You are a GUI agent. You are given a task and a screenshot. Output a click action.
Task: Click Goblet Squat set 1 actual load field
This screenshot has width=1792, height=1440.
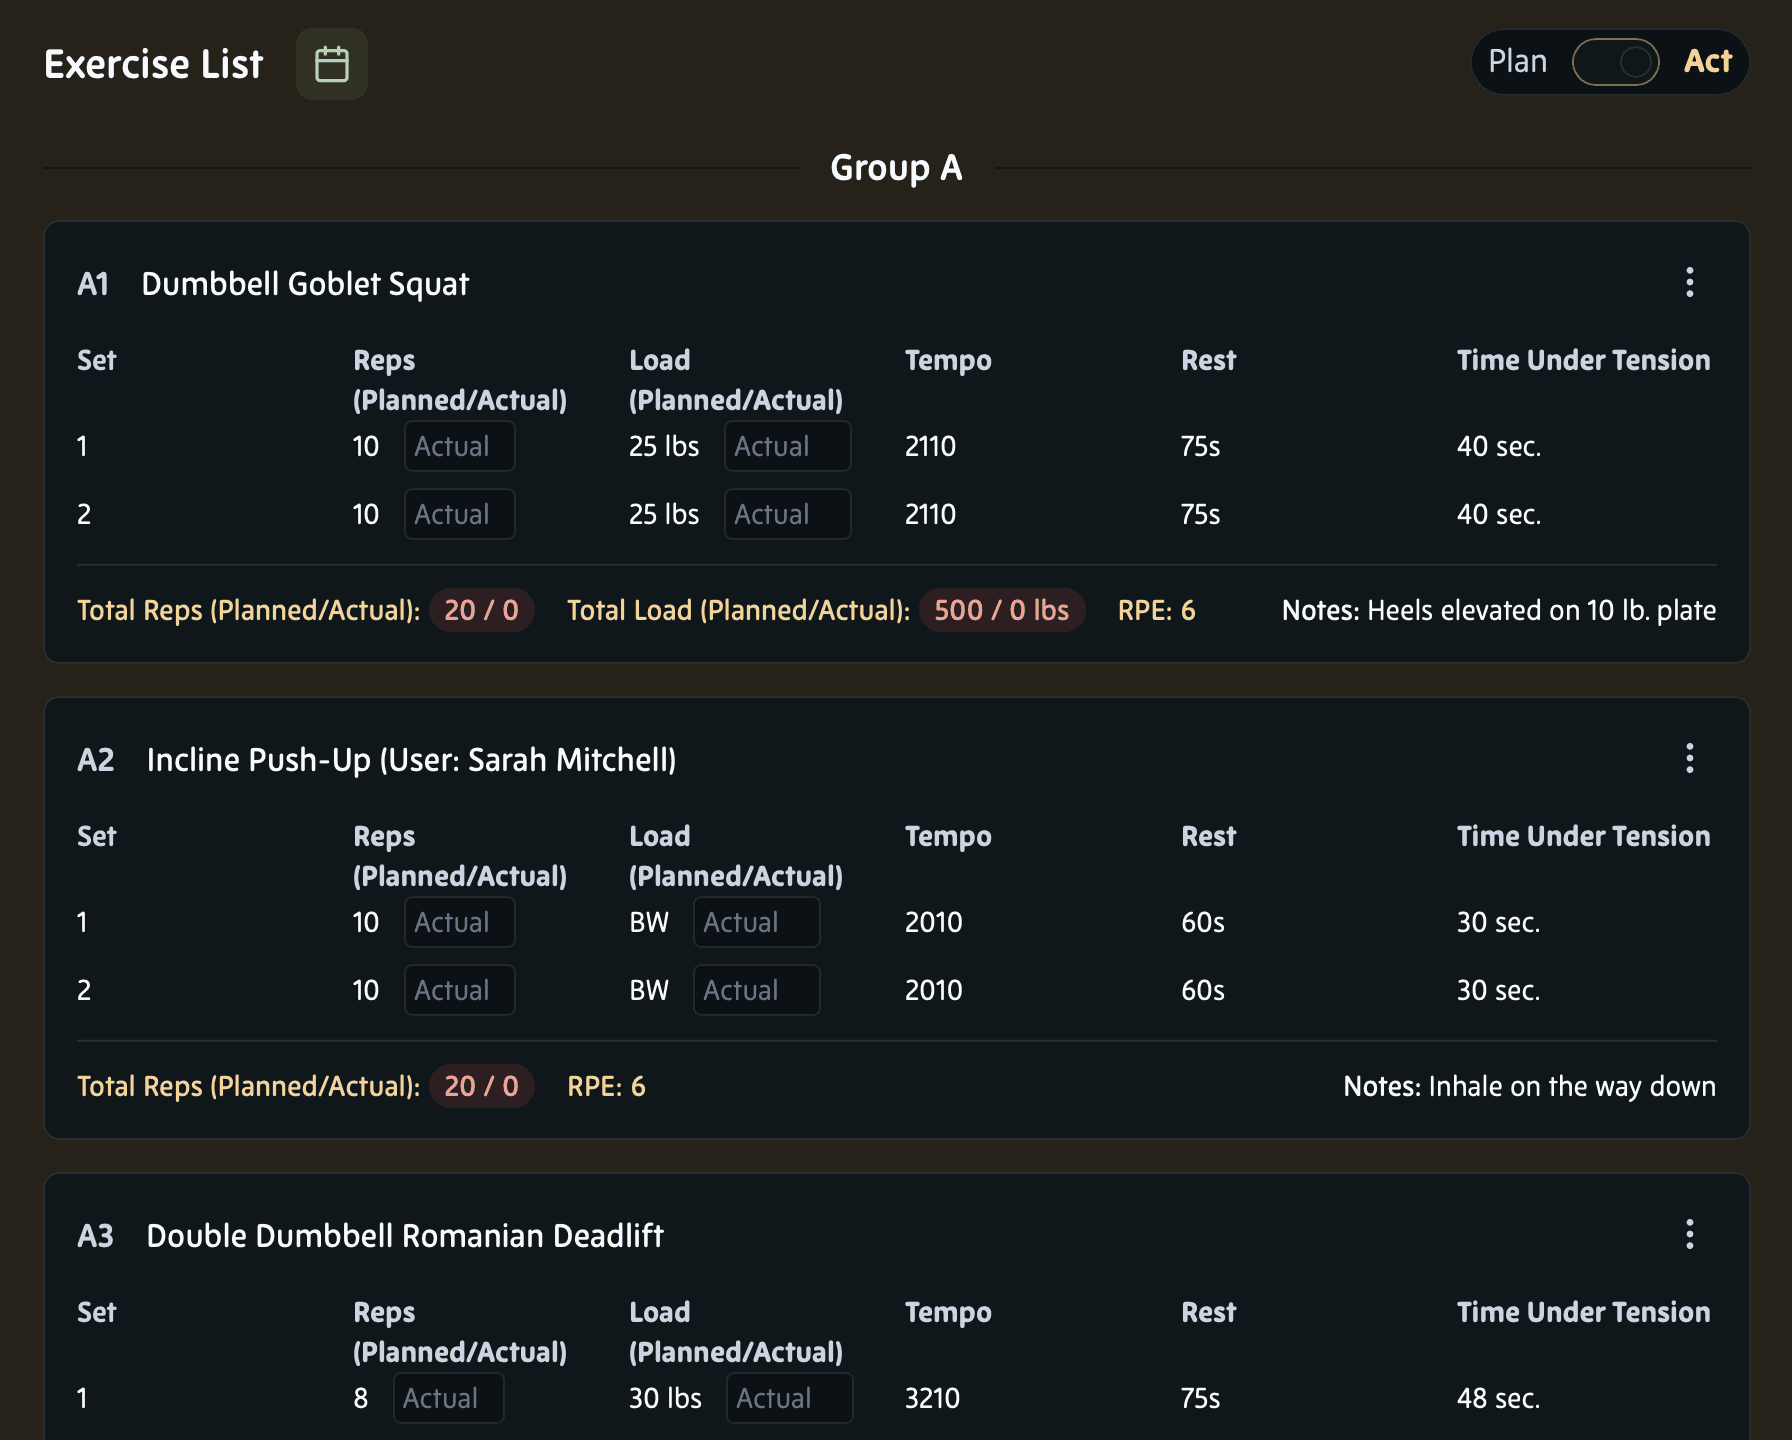coord(788,446)
